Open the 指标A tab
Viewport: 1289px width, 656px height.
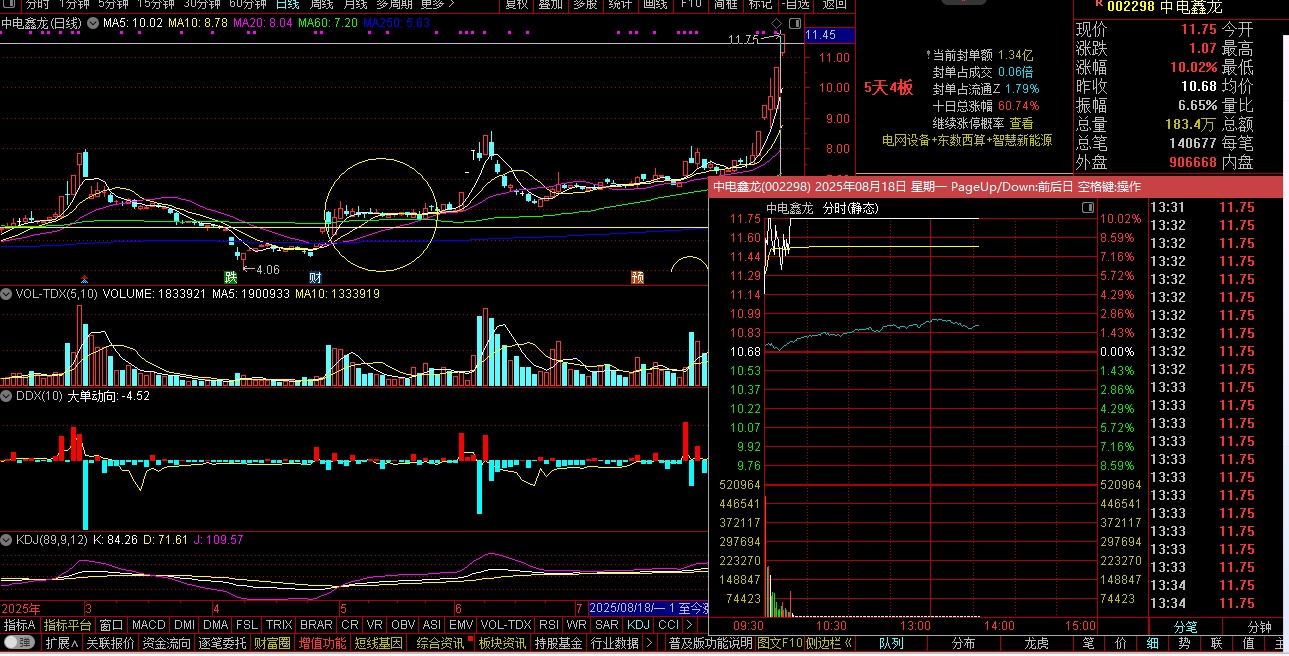[x=19, y=624]
